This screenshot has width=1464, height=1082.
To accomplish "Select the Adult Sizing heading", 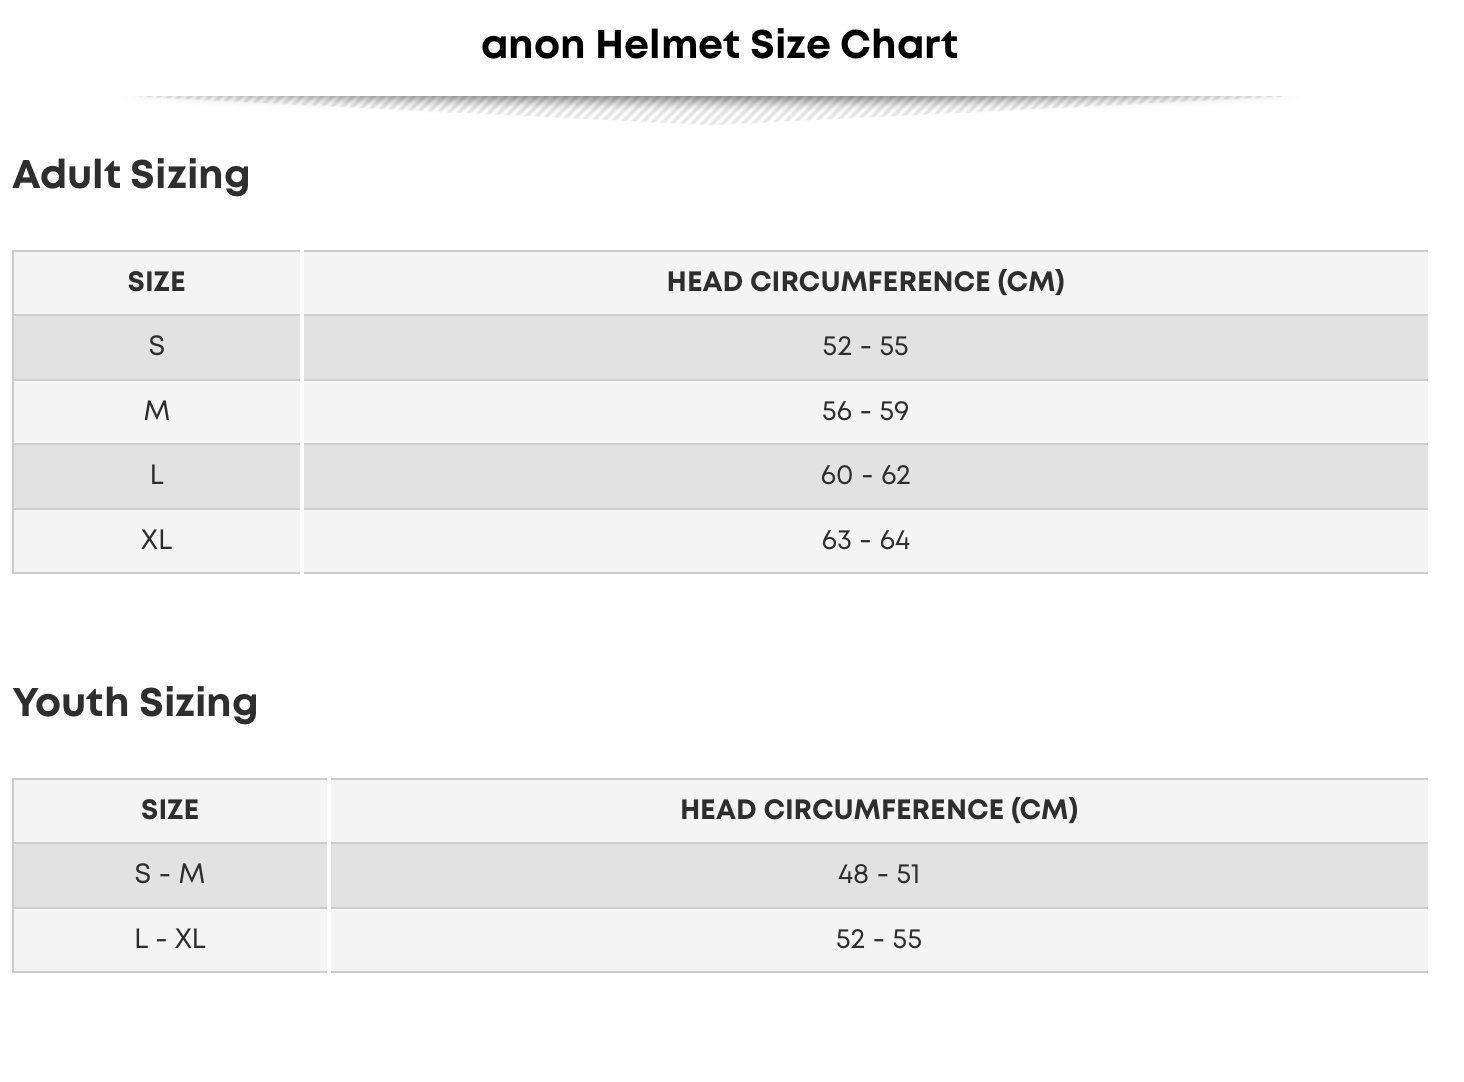I will tap(131, 175).
